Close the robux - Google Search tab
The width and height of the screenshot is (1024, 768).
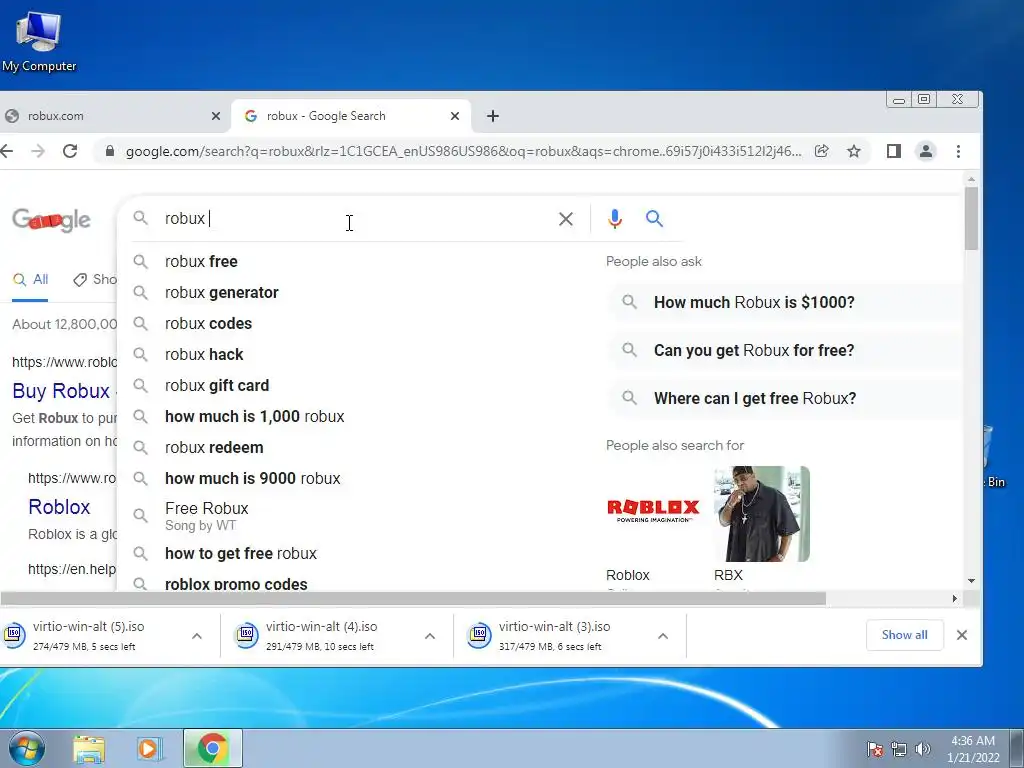tap(455, 116)
